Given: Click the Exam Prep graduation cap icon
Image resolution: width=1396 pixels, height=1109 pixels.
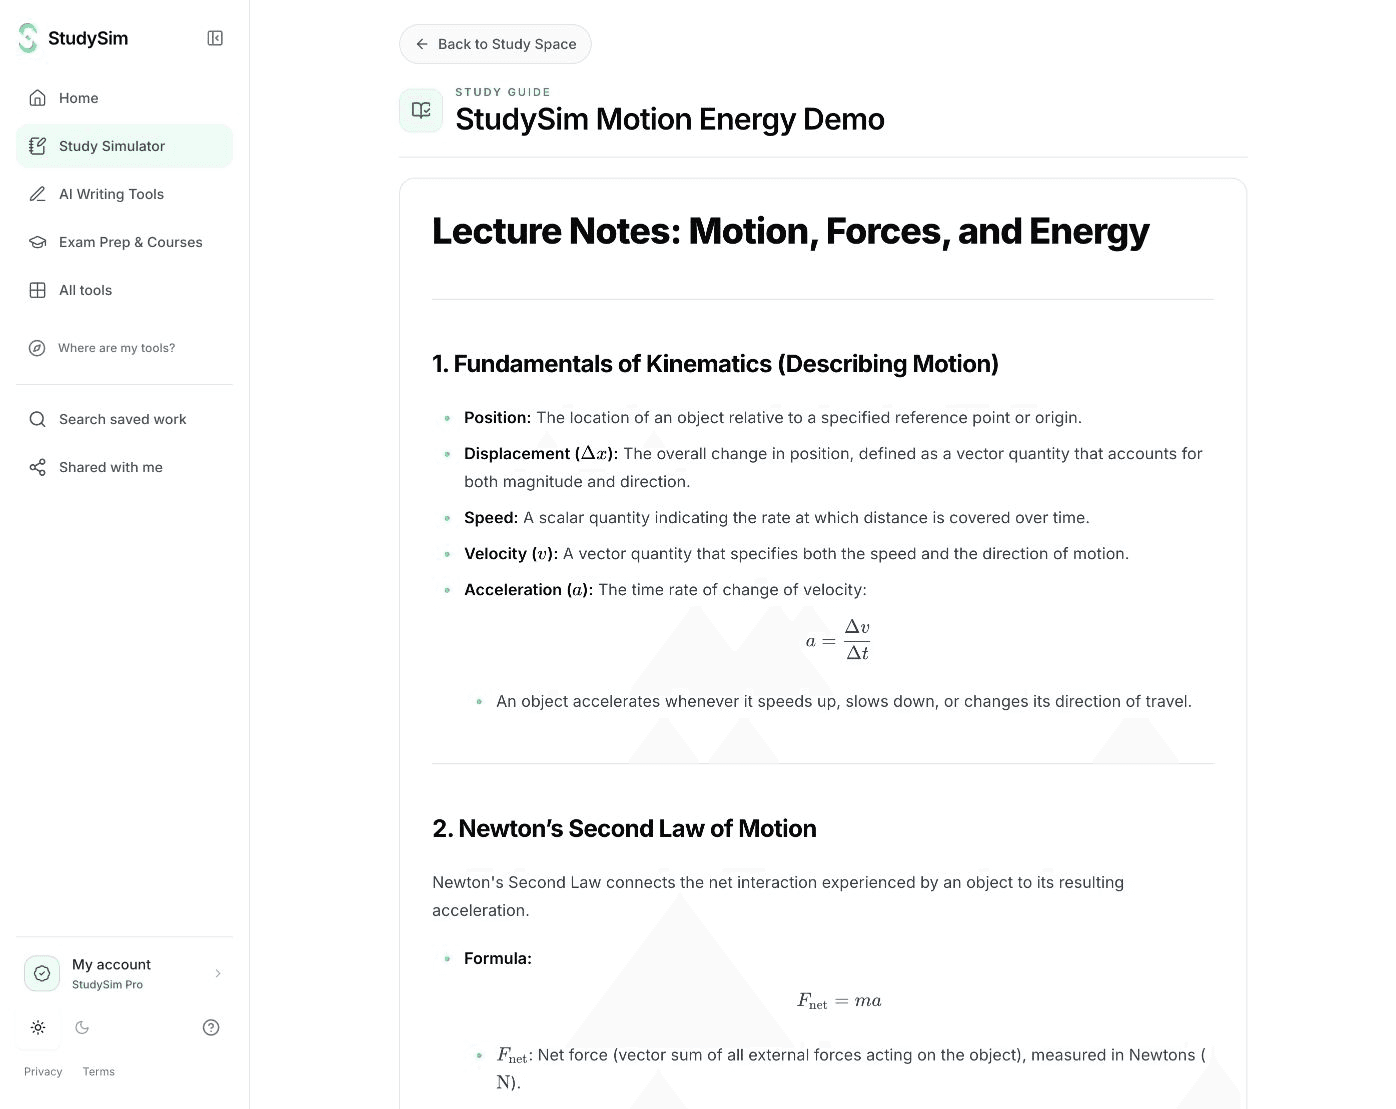Looking at the screenshot, I should coord(38,242).
